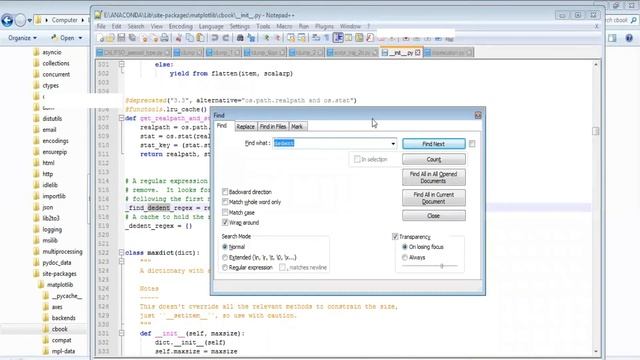Click the Paste clipboard icon

click(200, 38)
